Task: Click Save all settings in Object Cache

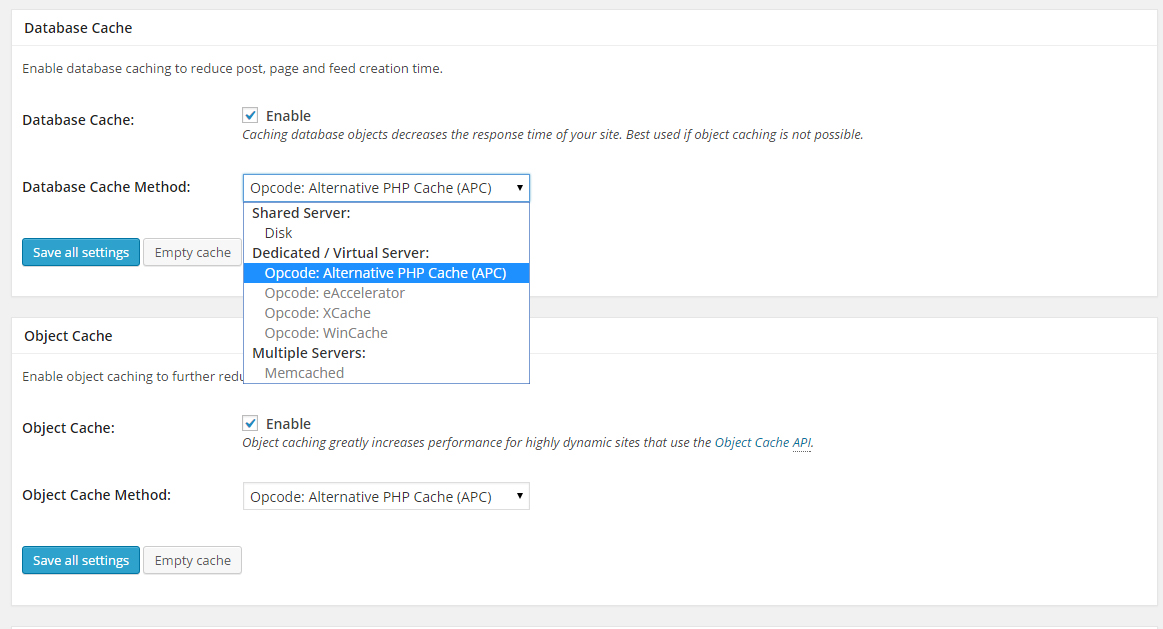Action: point(81,560)
